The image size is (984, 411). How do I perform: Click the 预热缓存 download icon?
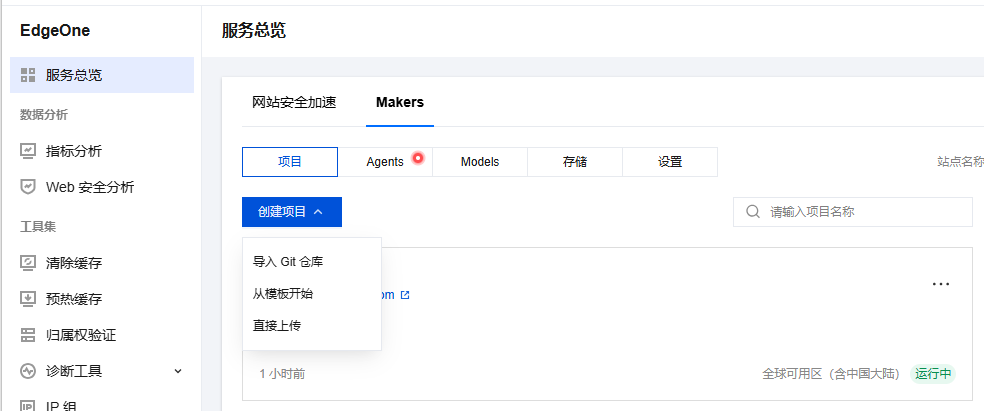tap(28, 299)
